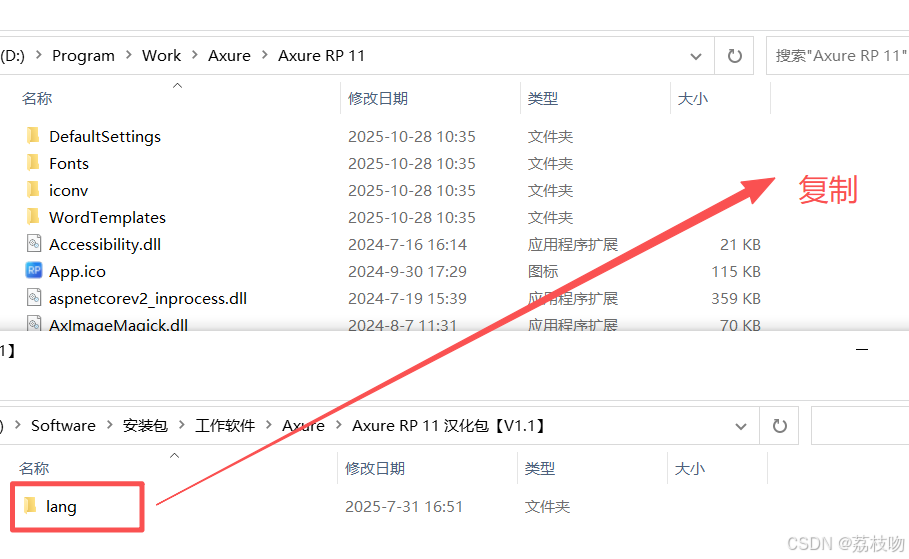Navigate to Axure in the top breadcrumb
Image resolution: width=909 pixels, height=559 pixels.
coord(230,56)
